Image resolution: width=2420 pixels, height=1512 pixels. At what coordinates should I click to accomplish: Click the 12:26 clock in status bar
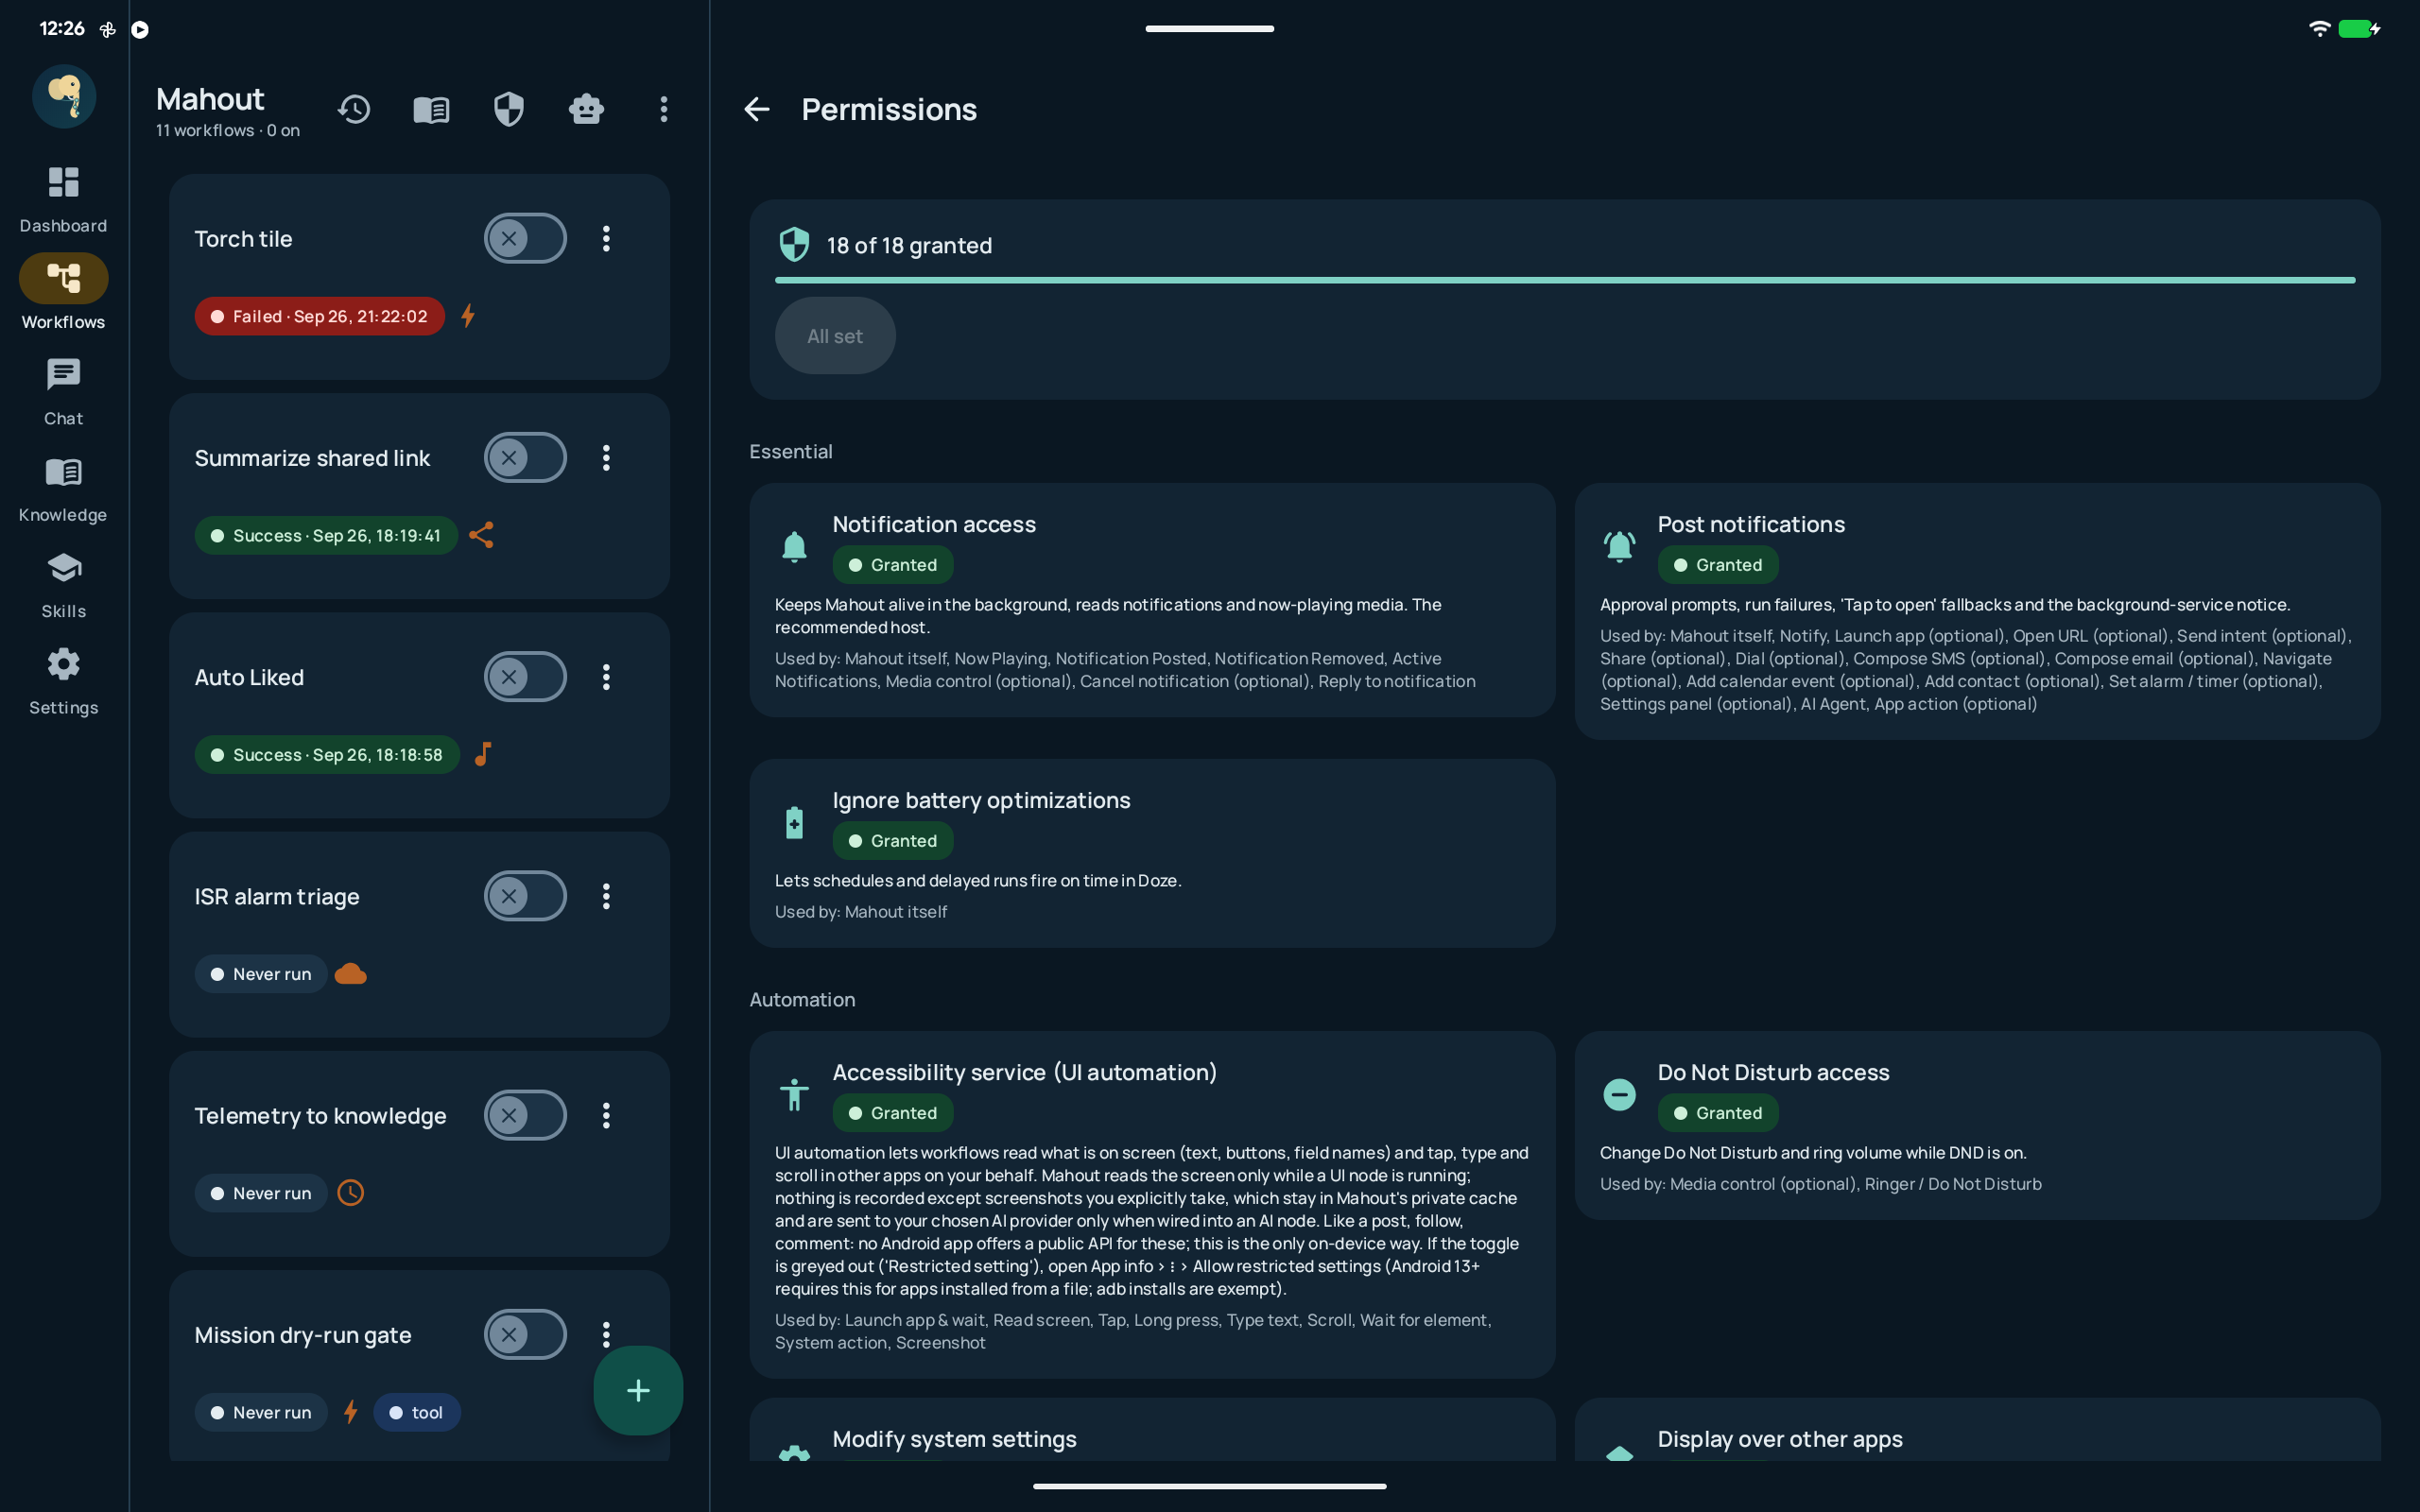click(62, 29)
